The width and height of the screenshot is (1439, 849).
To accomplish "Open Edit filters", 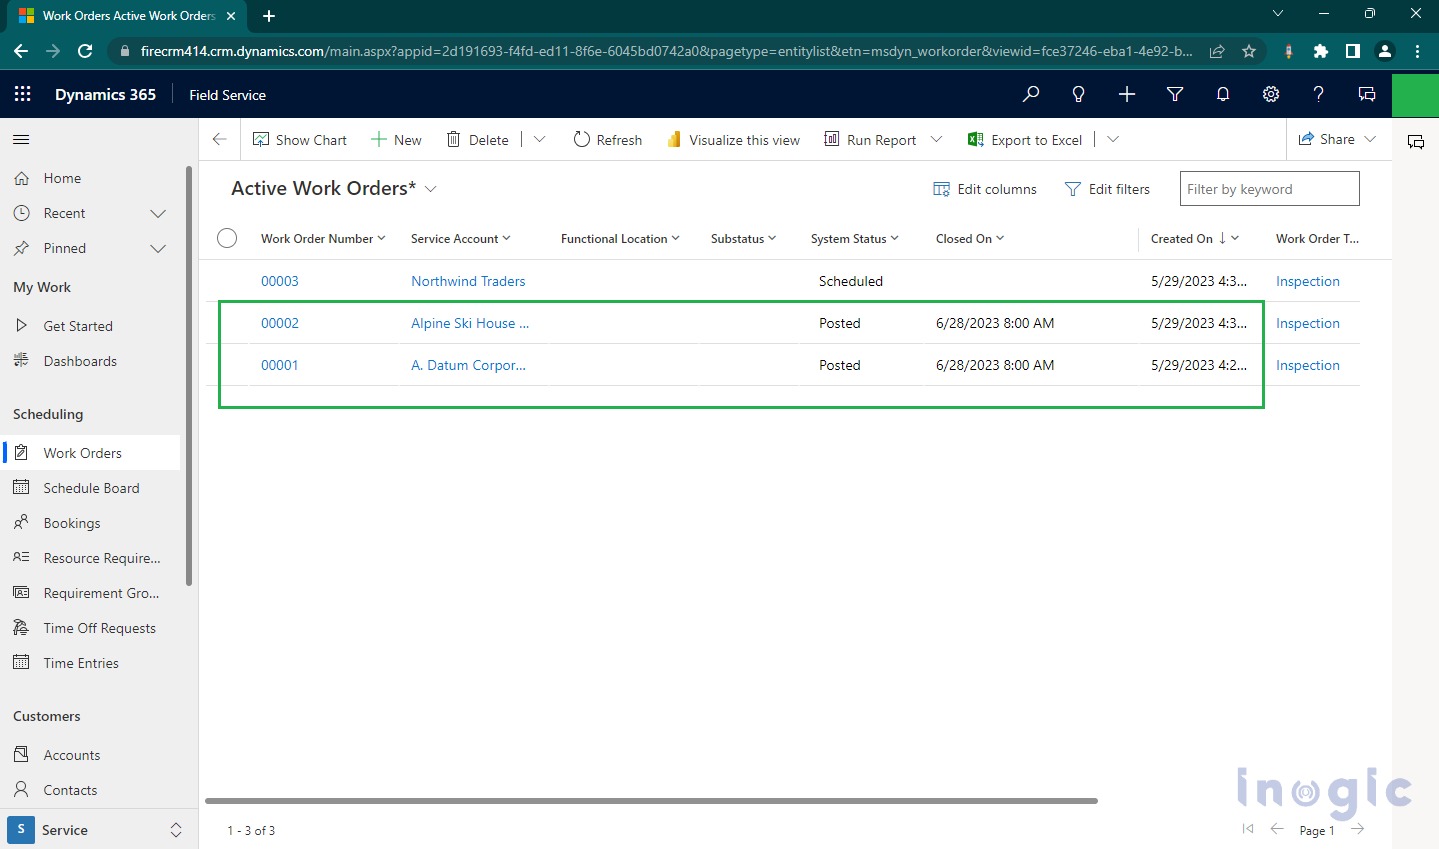I will [1107, 188].
